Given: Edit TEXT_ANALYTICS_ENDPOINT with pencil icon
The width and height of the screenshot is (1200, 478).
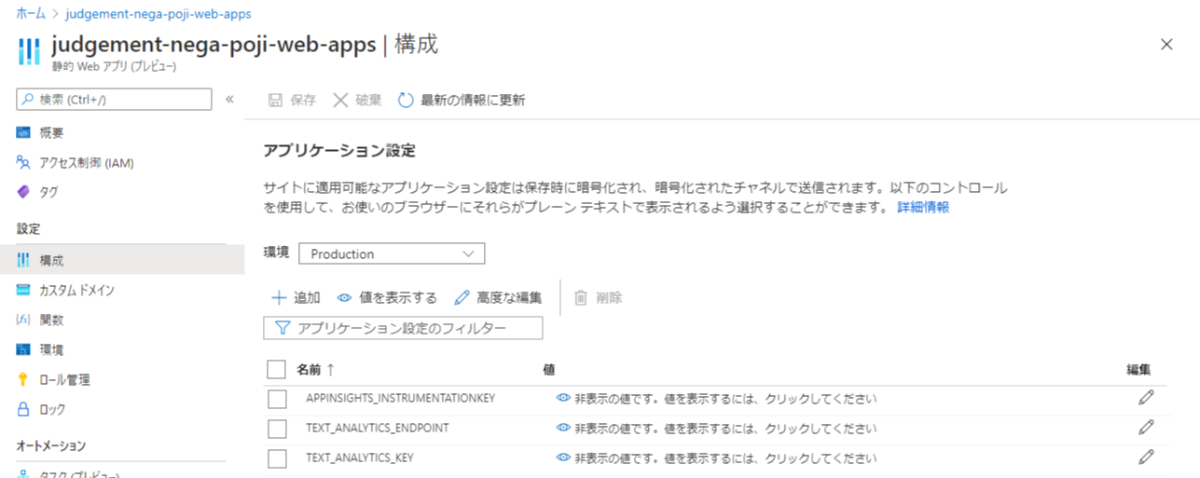Looking at the screenshot, I should 1146,427.
